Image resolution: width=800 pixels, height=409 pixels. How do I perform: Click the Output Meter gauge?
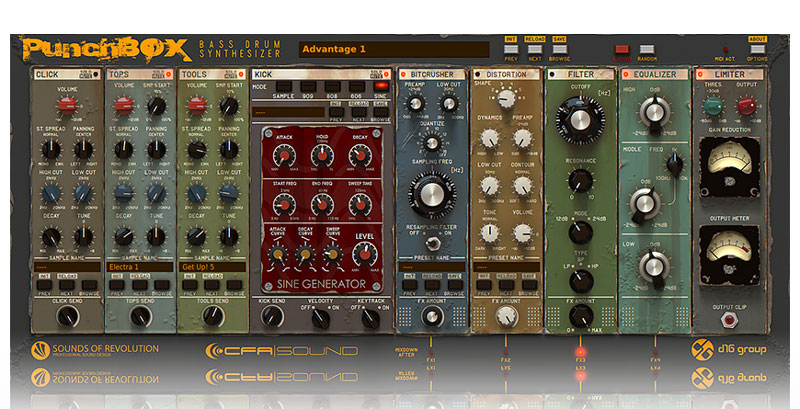727,244
